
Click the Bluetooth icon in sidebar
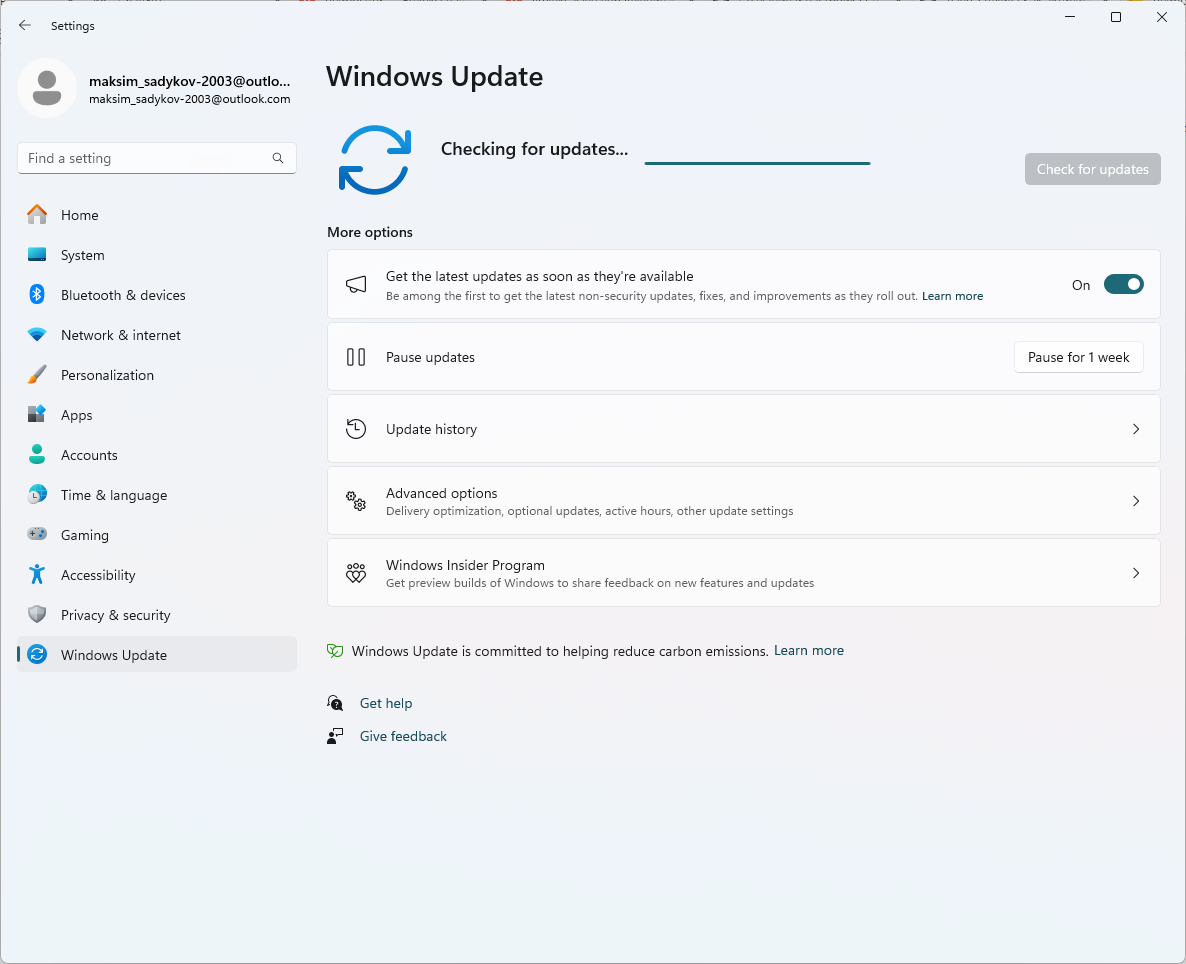click(37, 294)
